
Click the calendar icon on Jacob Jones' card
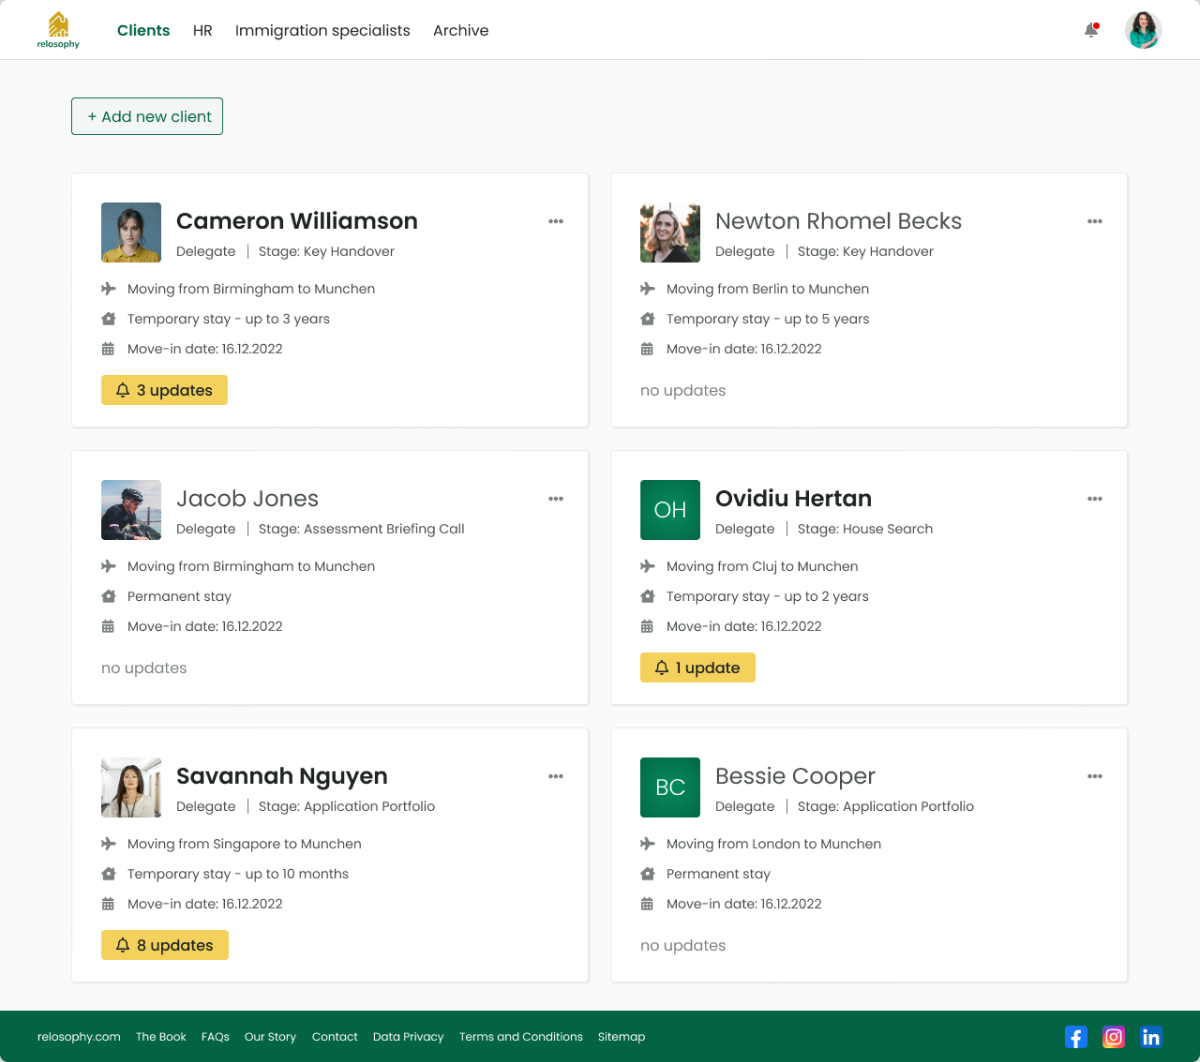[108, 627]
